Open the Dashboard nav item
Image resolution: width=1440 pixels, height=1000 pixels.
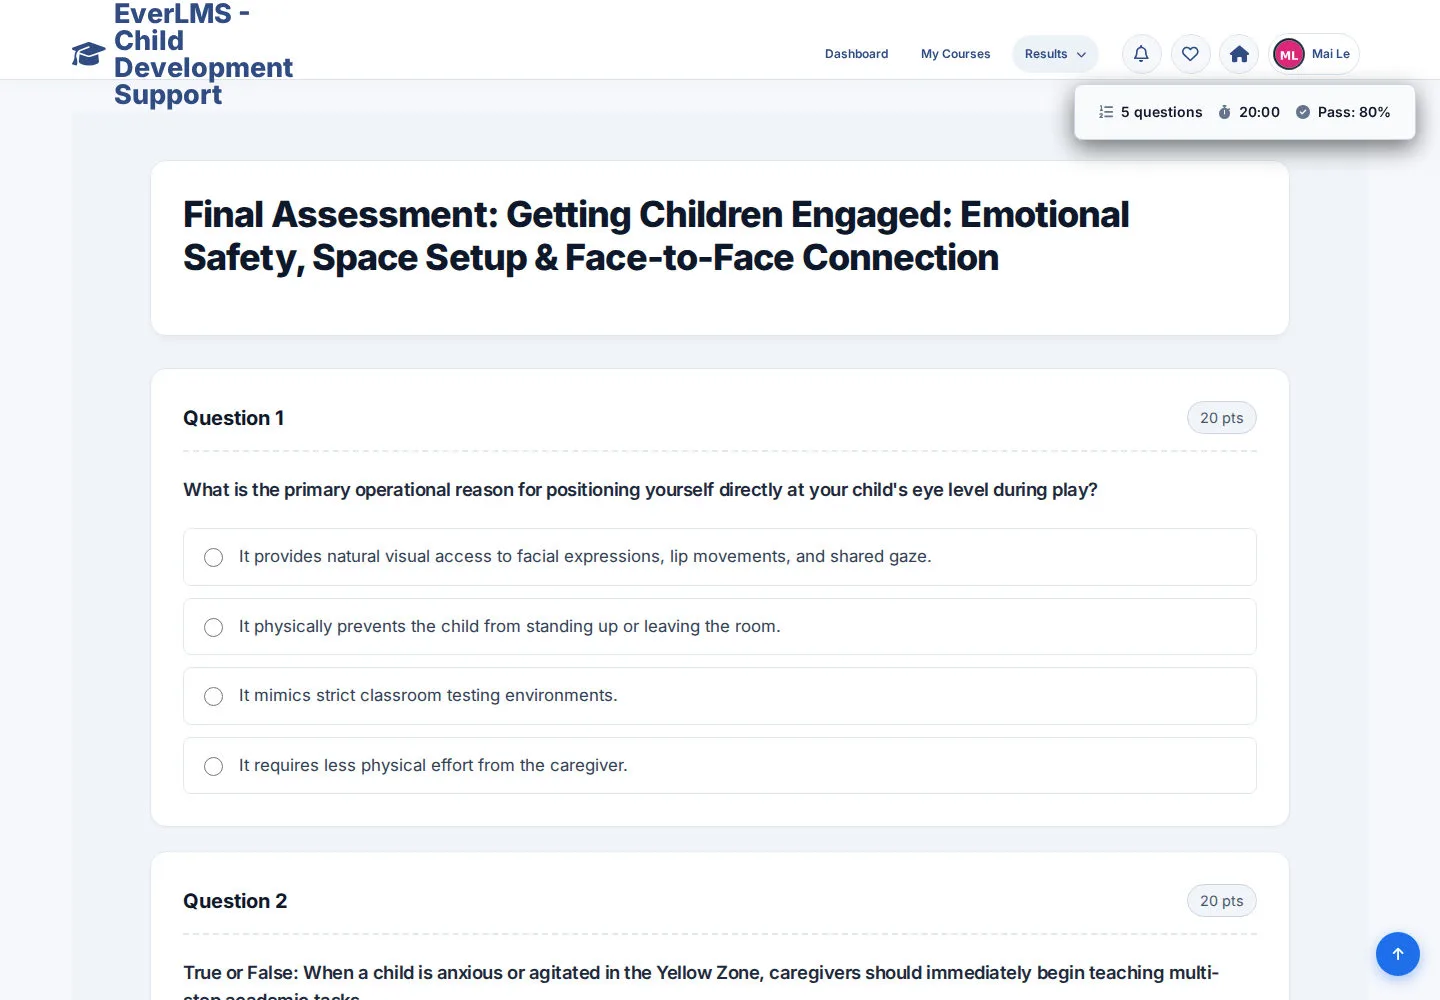coord(856,54)
